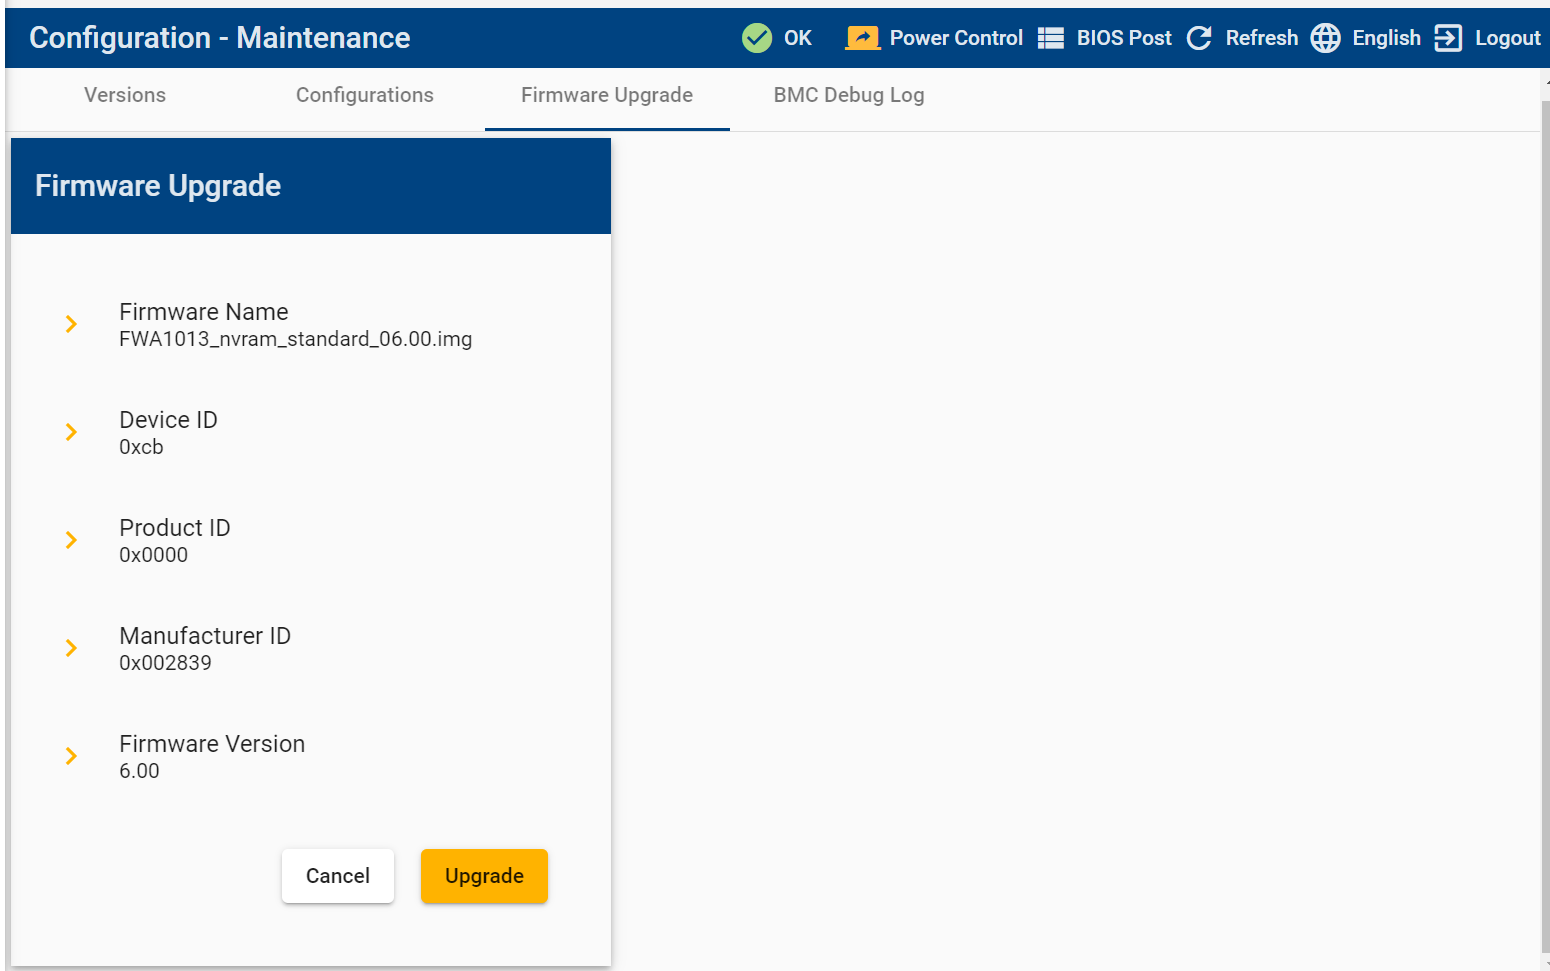Click the Logout door icon
The image size is (1550, 971).
[1447, 38]
